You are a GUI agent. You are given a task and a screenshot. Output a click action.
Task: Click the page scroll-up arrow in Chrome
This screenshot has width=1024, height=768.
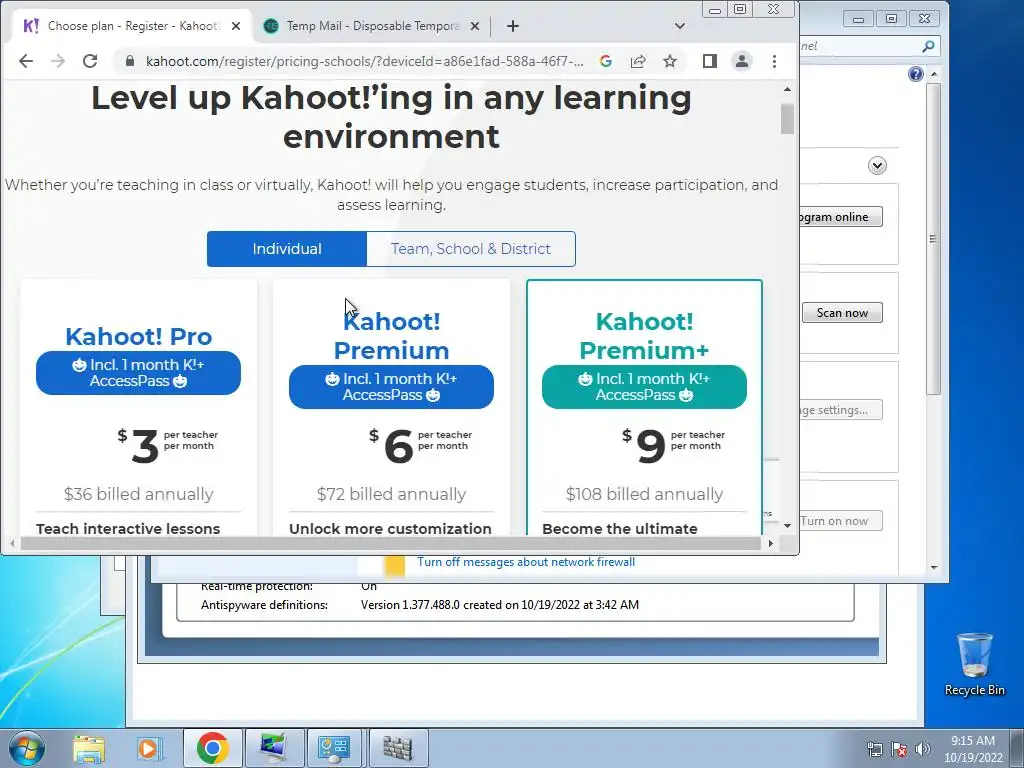pos(788,89)
